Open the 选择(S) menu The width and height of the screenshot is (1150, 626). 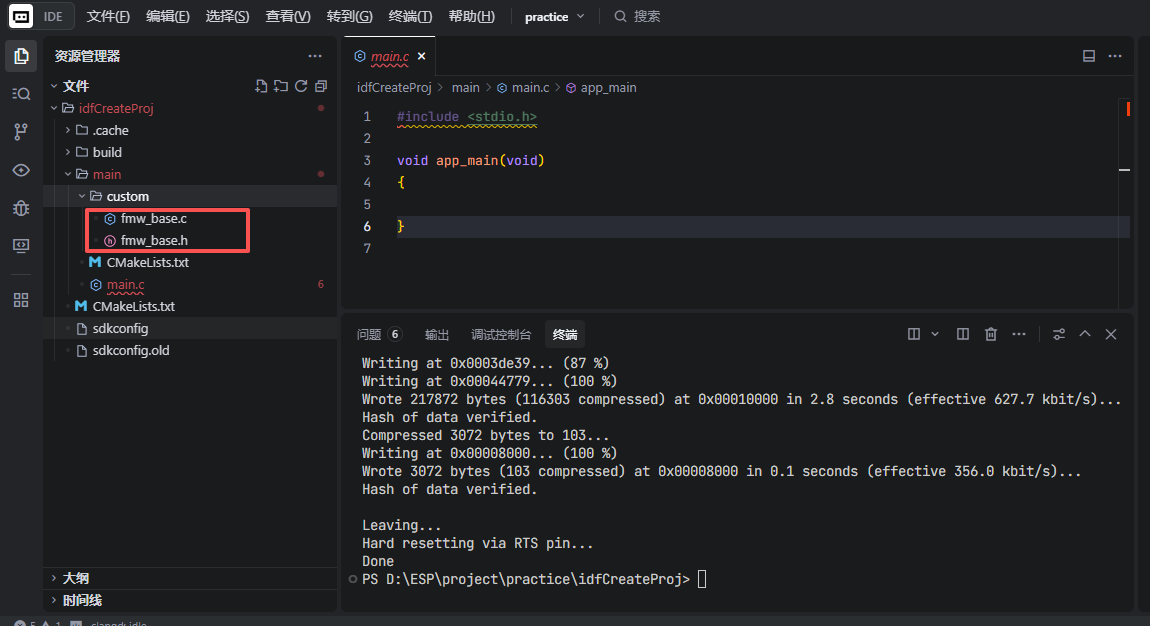227,16
